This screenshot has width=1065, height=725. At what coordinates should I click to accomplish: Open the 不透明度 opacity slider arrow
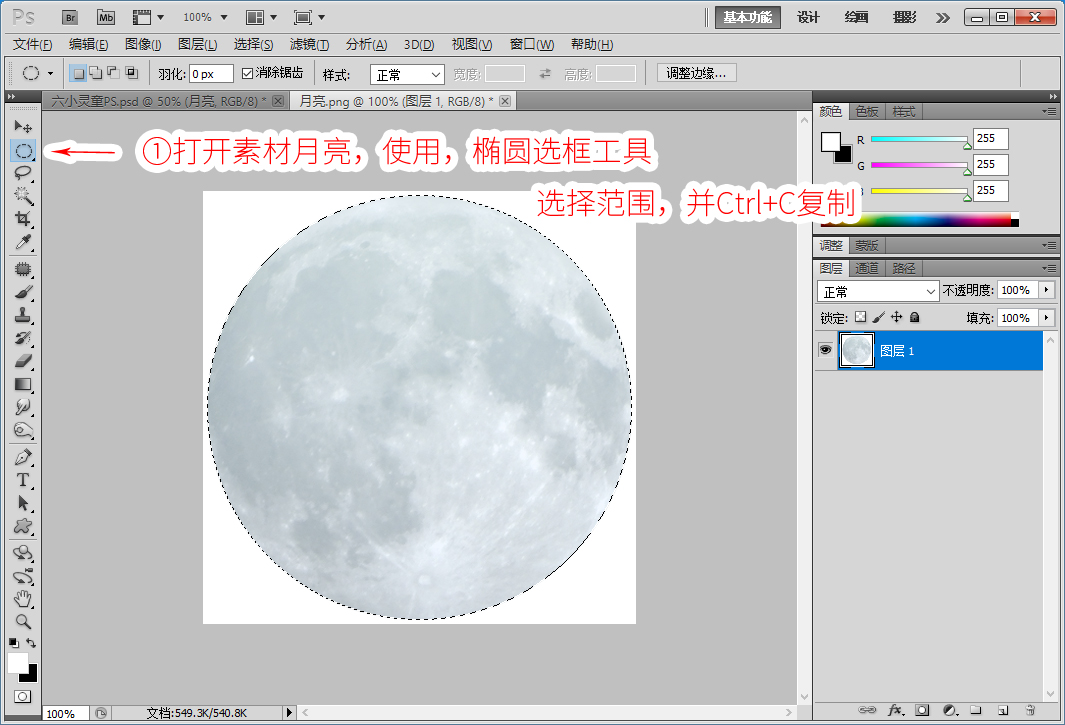point(1047,290)
